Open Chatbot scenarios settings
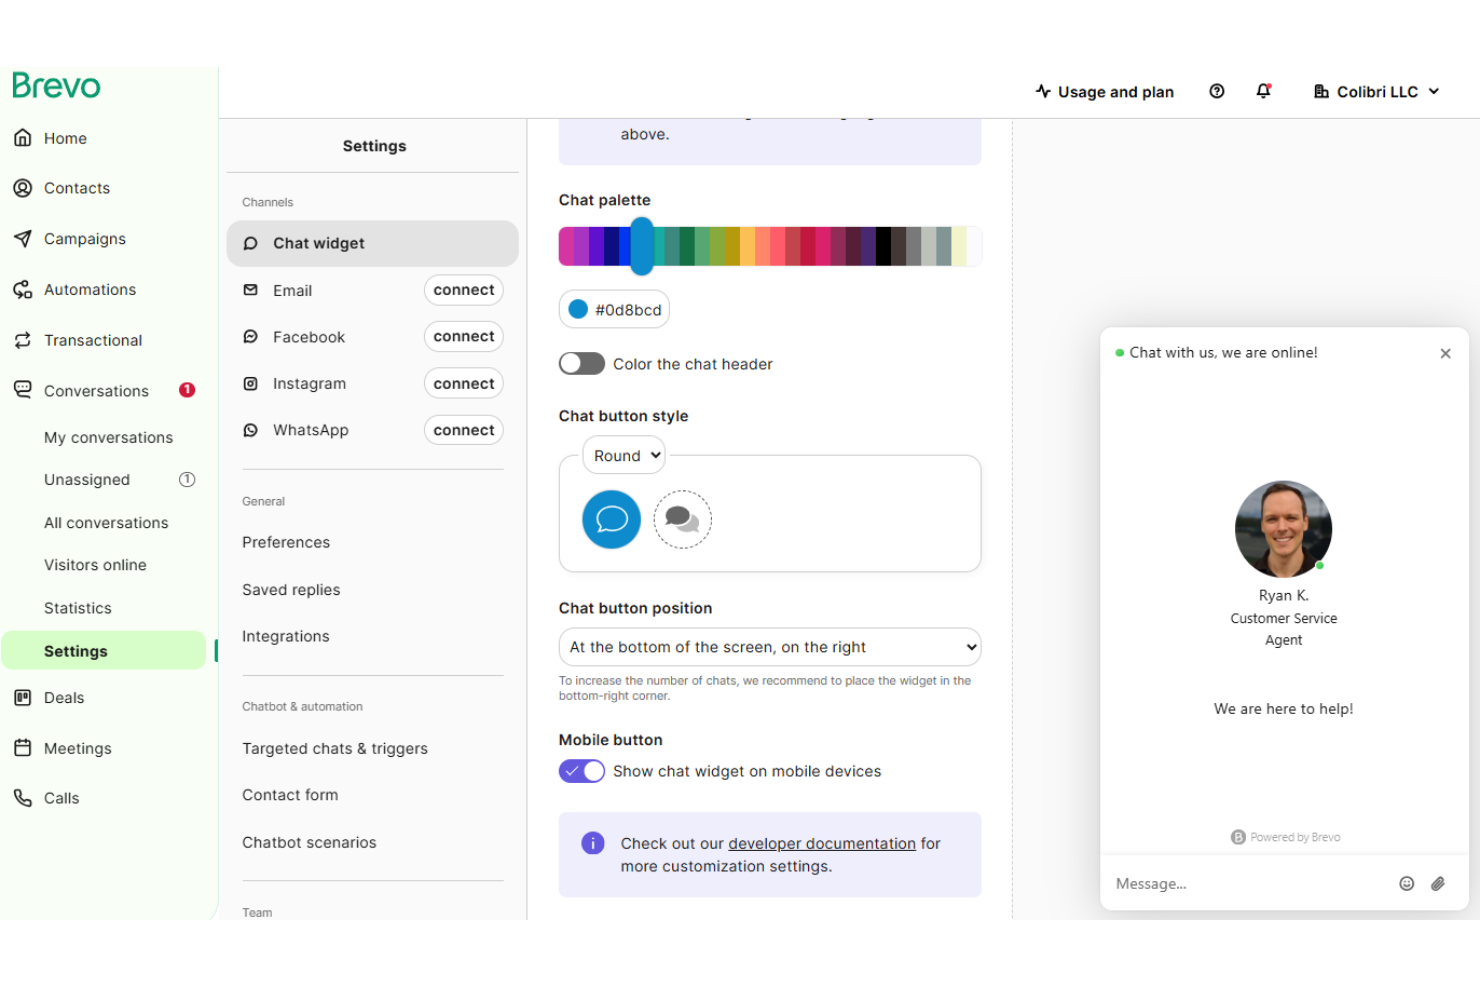Screen dimensions: 1480x987 point(309,842)
